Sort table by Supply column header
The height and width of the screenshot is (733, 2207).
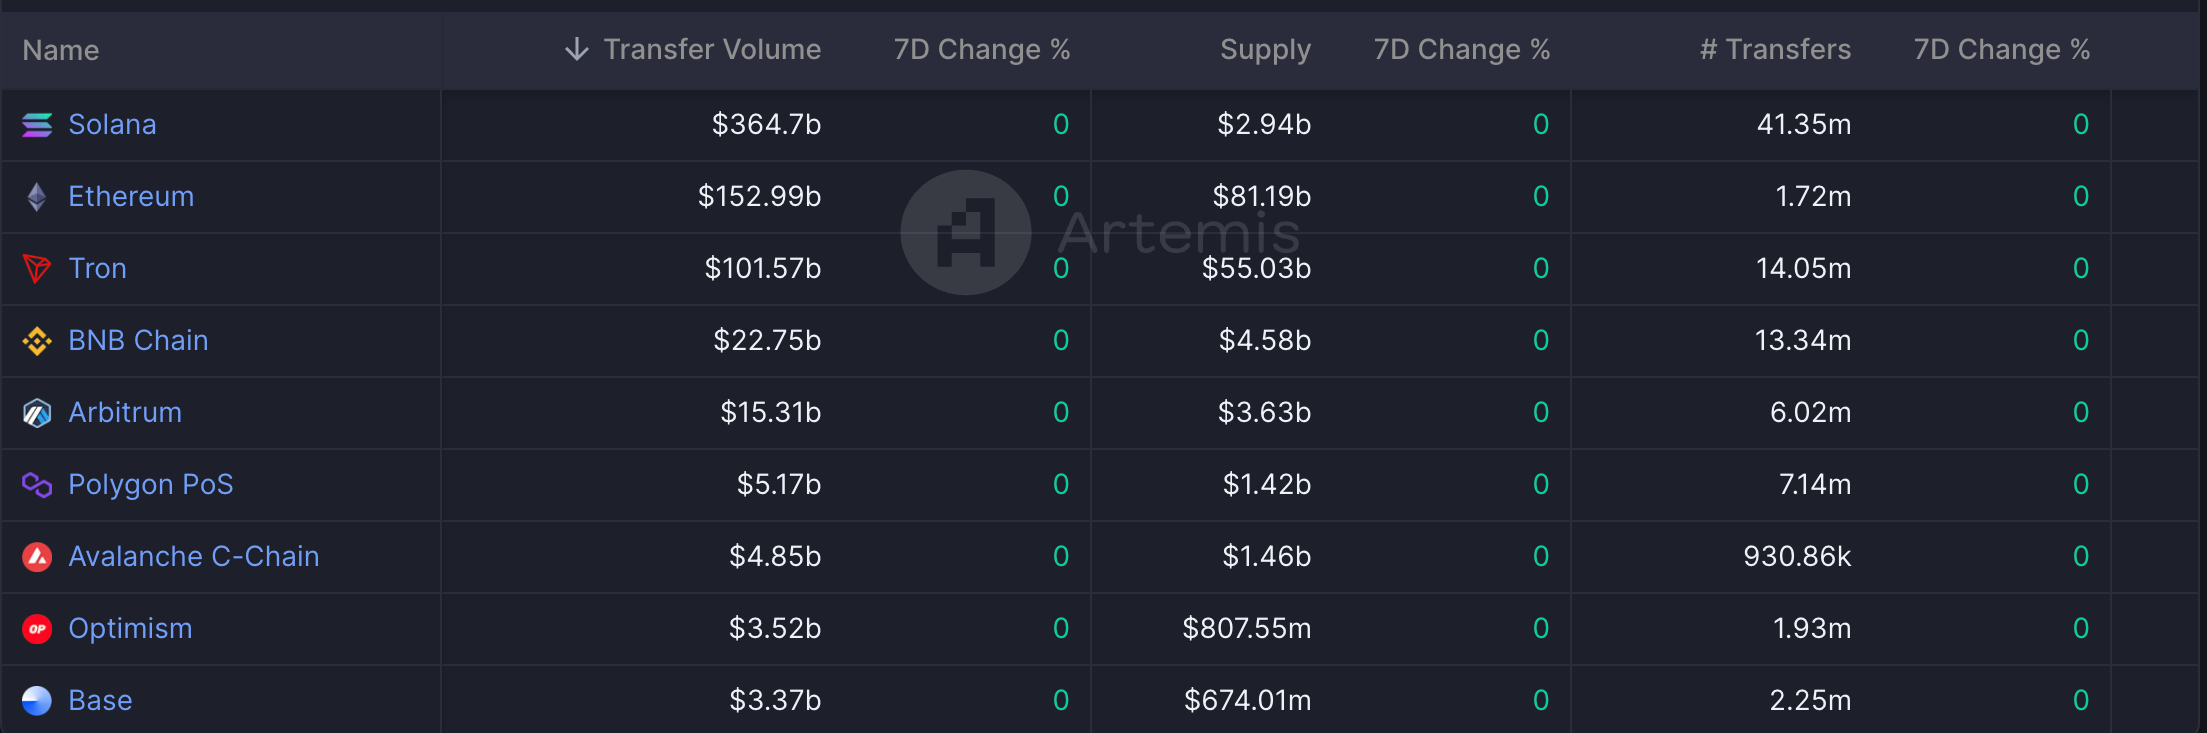click(x=1265, y=49)
